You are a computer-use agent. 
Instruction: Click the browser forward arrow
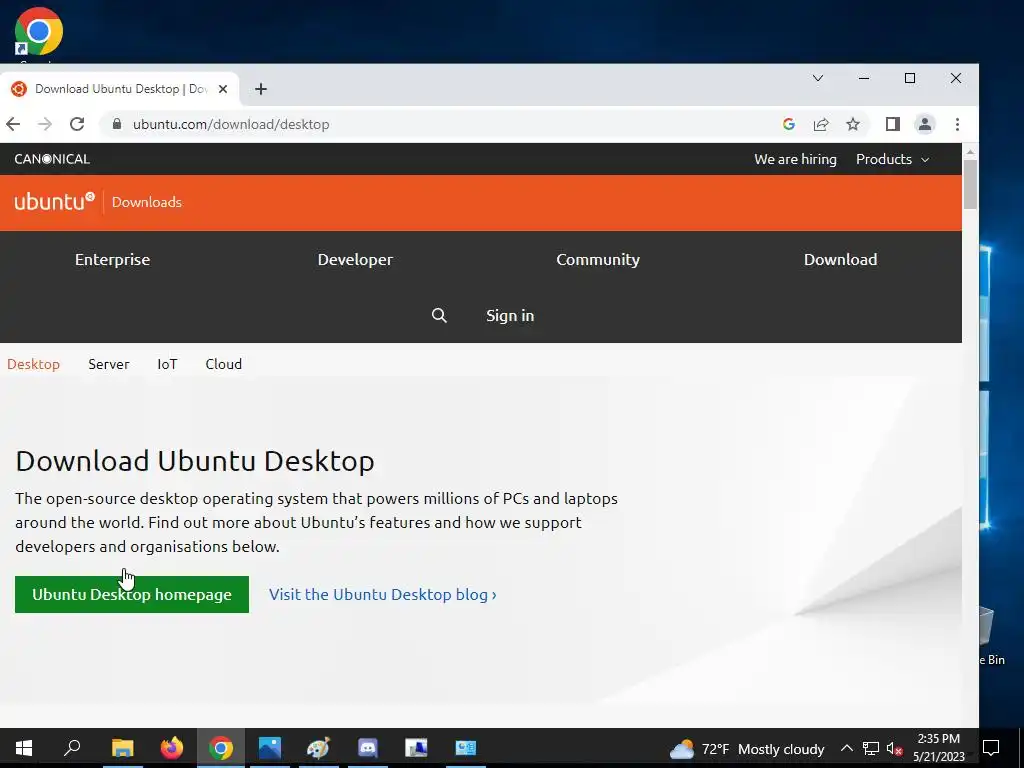click(45, 124)
